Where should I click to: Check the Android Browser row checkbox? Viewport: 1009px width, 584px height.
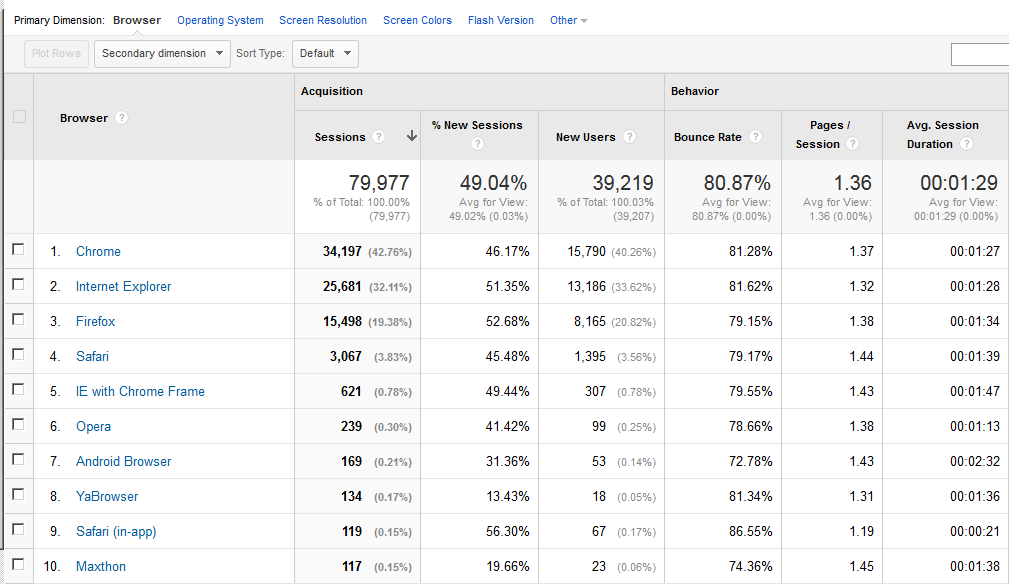pos(18,459)
